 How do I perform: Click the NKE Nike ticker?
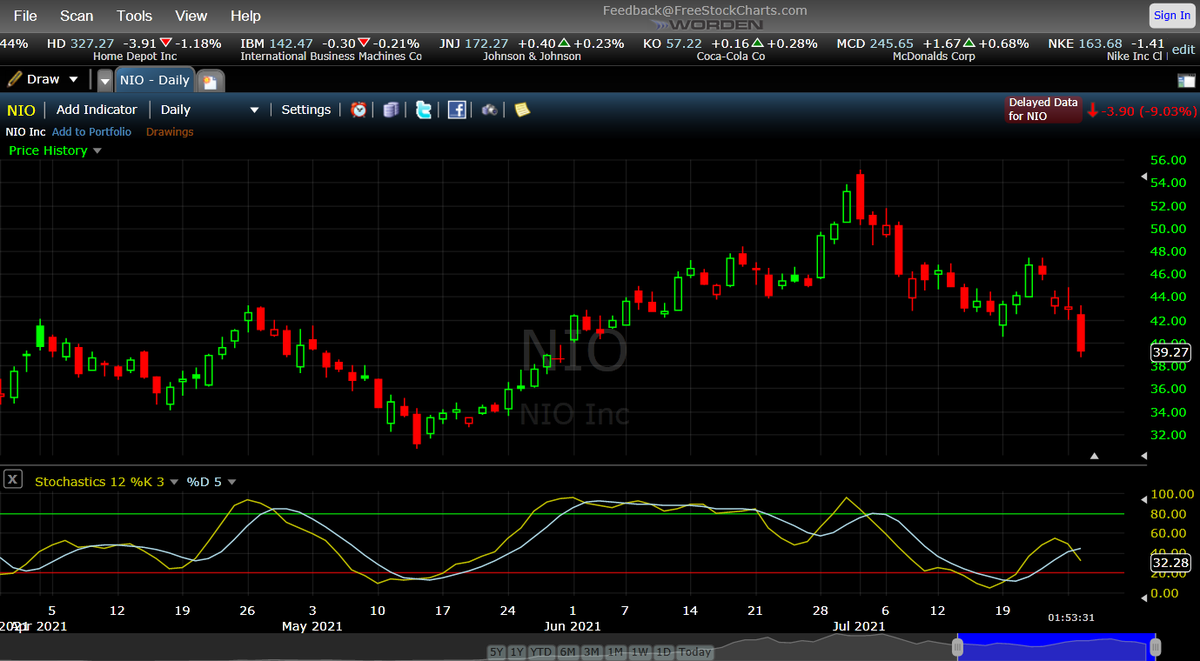(1107, 49)
